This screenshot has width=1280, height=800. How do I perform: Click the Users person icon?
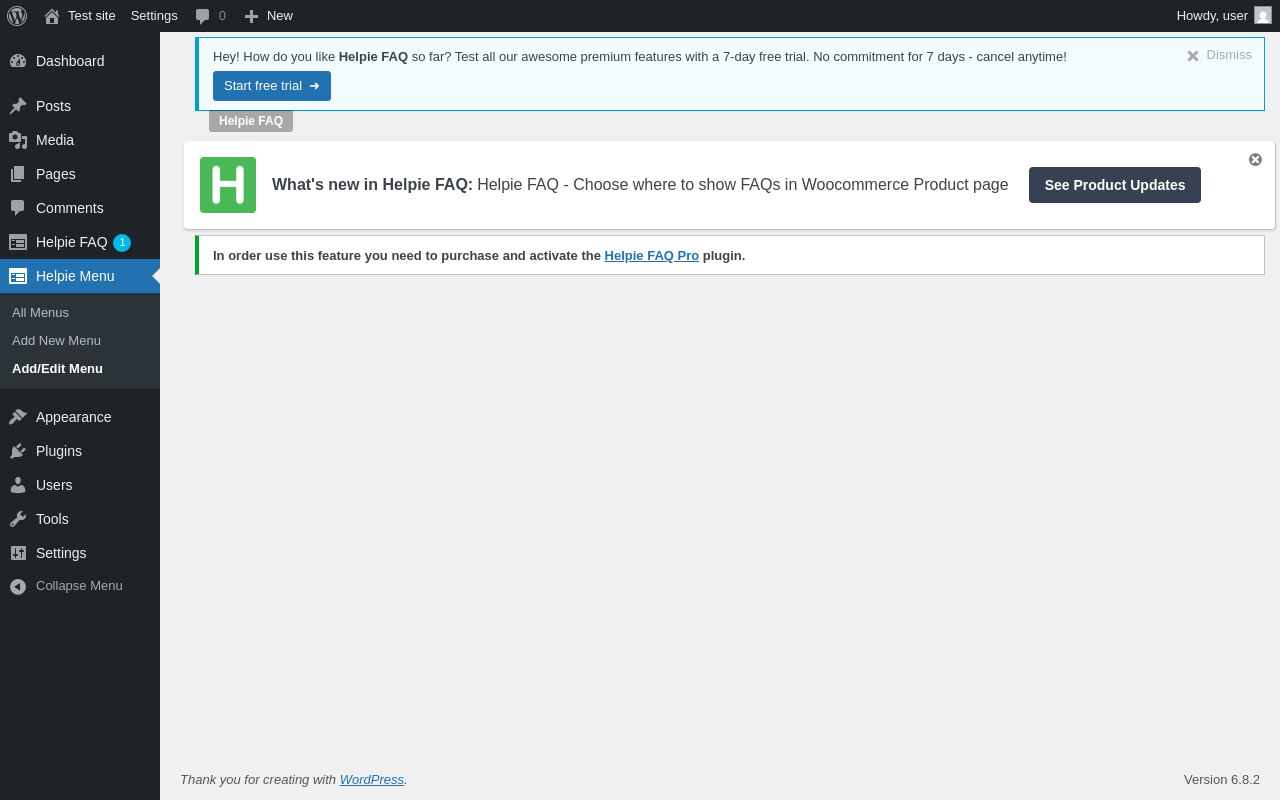point(18,485)
